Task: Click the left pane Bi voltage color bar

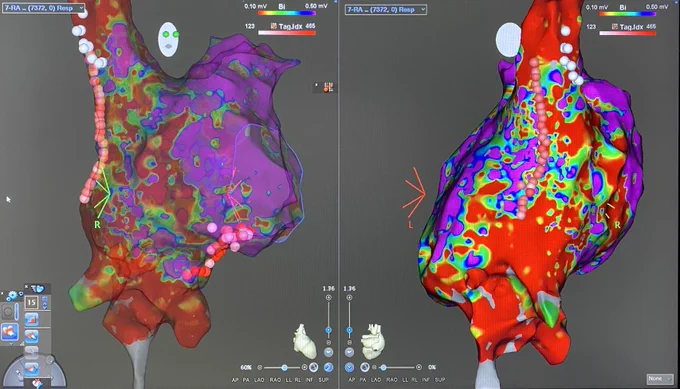Action: point(286,13)
